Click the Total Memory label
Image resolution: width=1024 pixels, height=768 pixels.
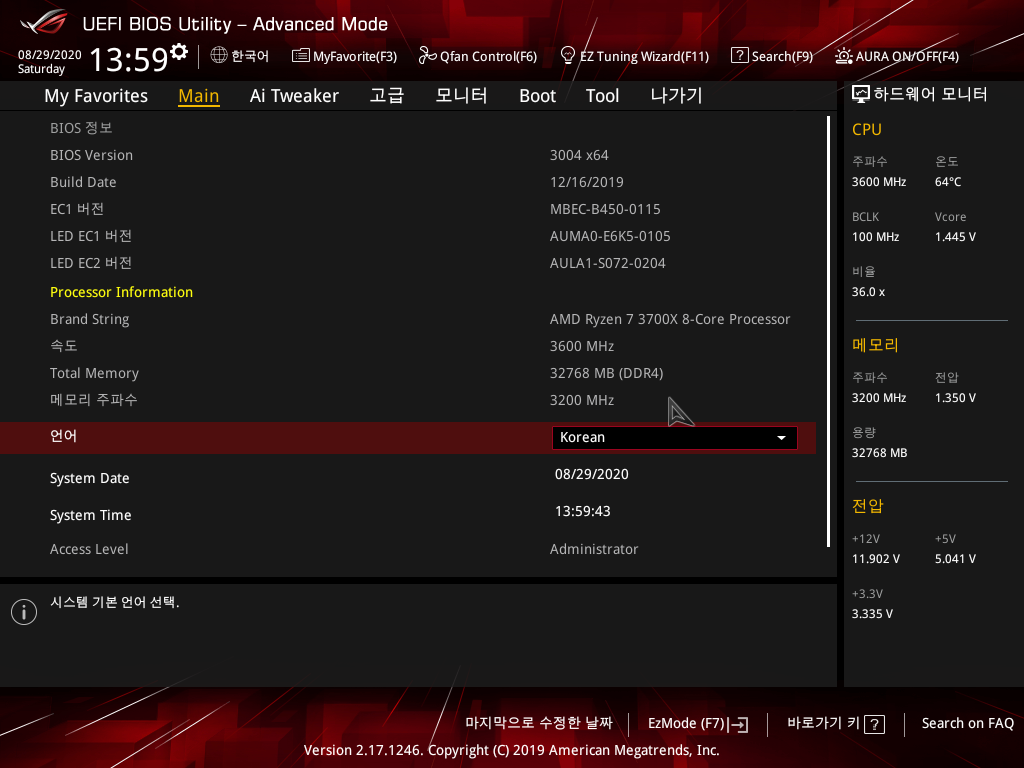(x=94, y=374)
